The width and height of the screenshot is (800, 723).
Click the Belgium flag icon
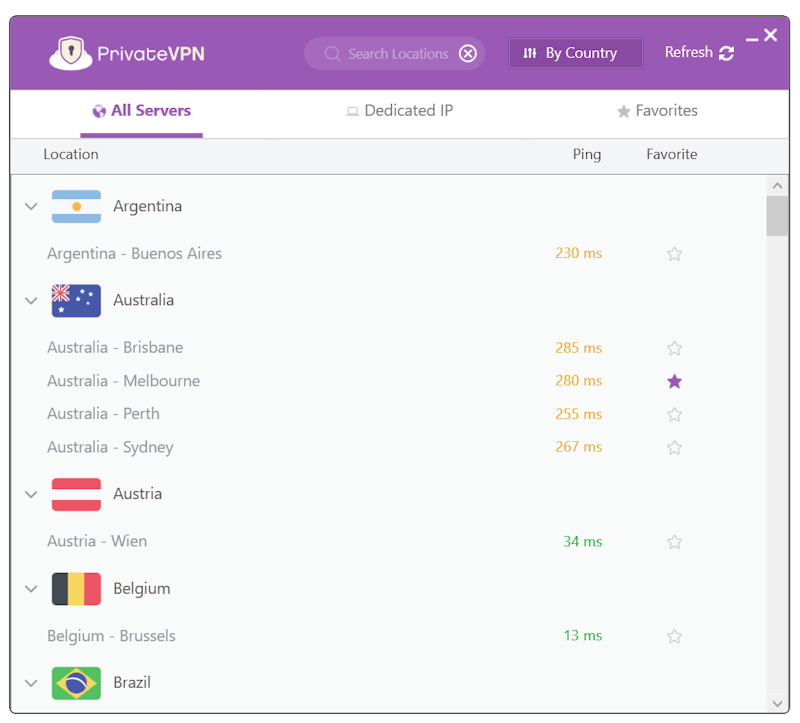(x=76, y=589)
